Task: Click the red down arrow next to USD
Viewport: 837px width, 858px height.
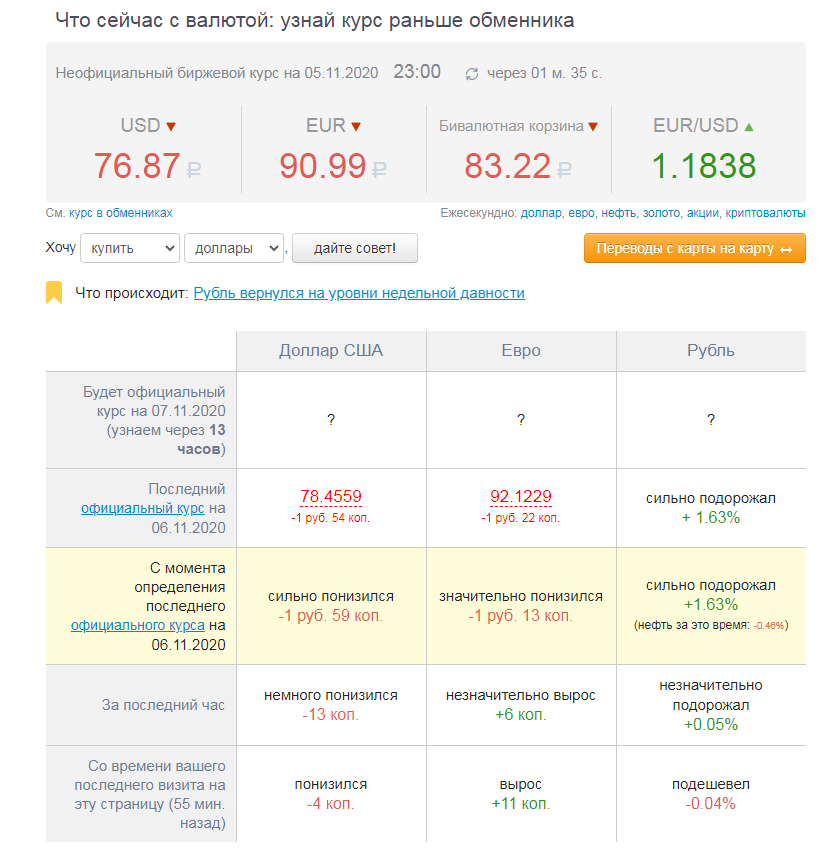Action: [x=171, y=127]
